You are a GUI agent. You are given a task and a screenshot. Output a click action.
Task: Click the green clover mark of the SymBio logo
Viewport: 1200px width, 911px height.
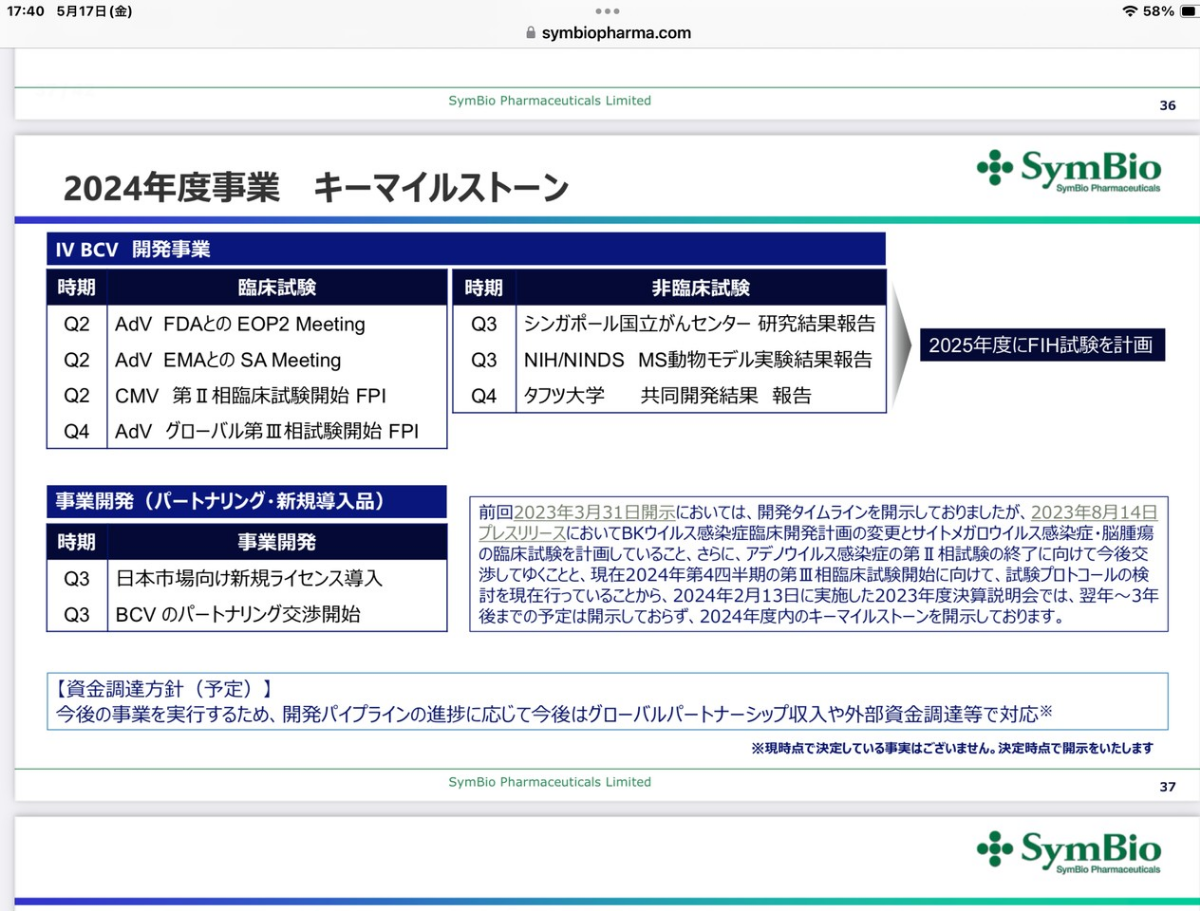(x=994, y=168)
